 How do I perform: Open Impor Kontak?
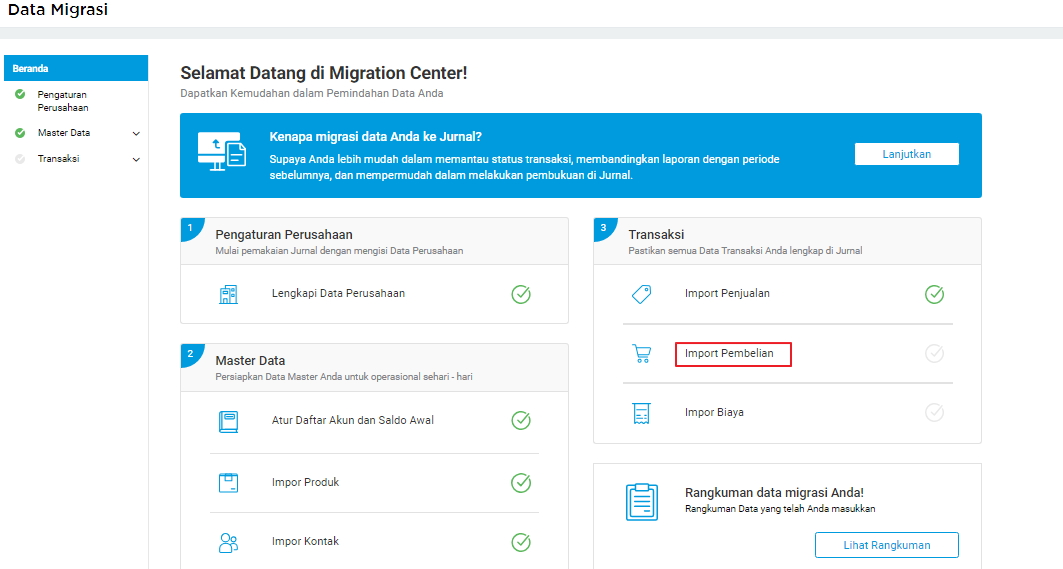(x=305, y=541)
